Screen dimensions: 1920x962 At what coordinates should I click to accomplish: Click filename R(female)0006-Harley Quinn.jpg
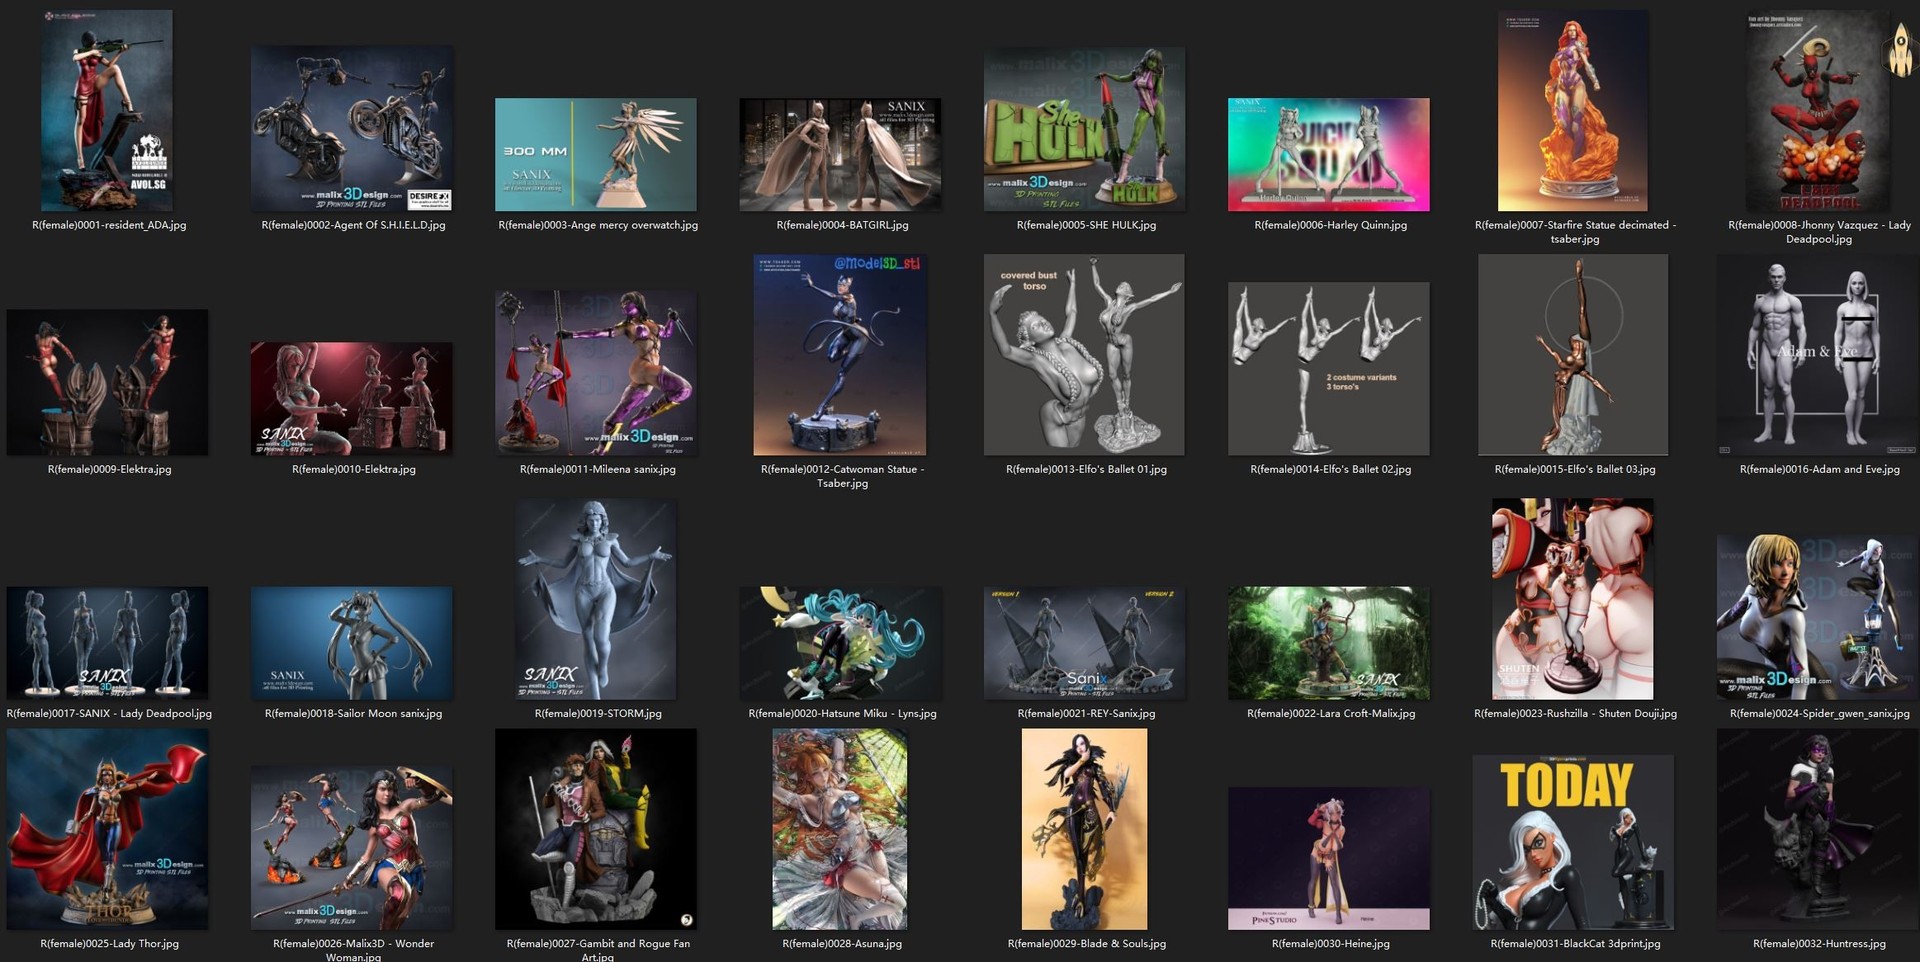[x=1330, y=225]
